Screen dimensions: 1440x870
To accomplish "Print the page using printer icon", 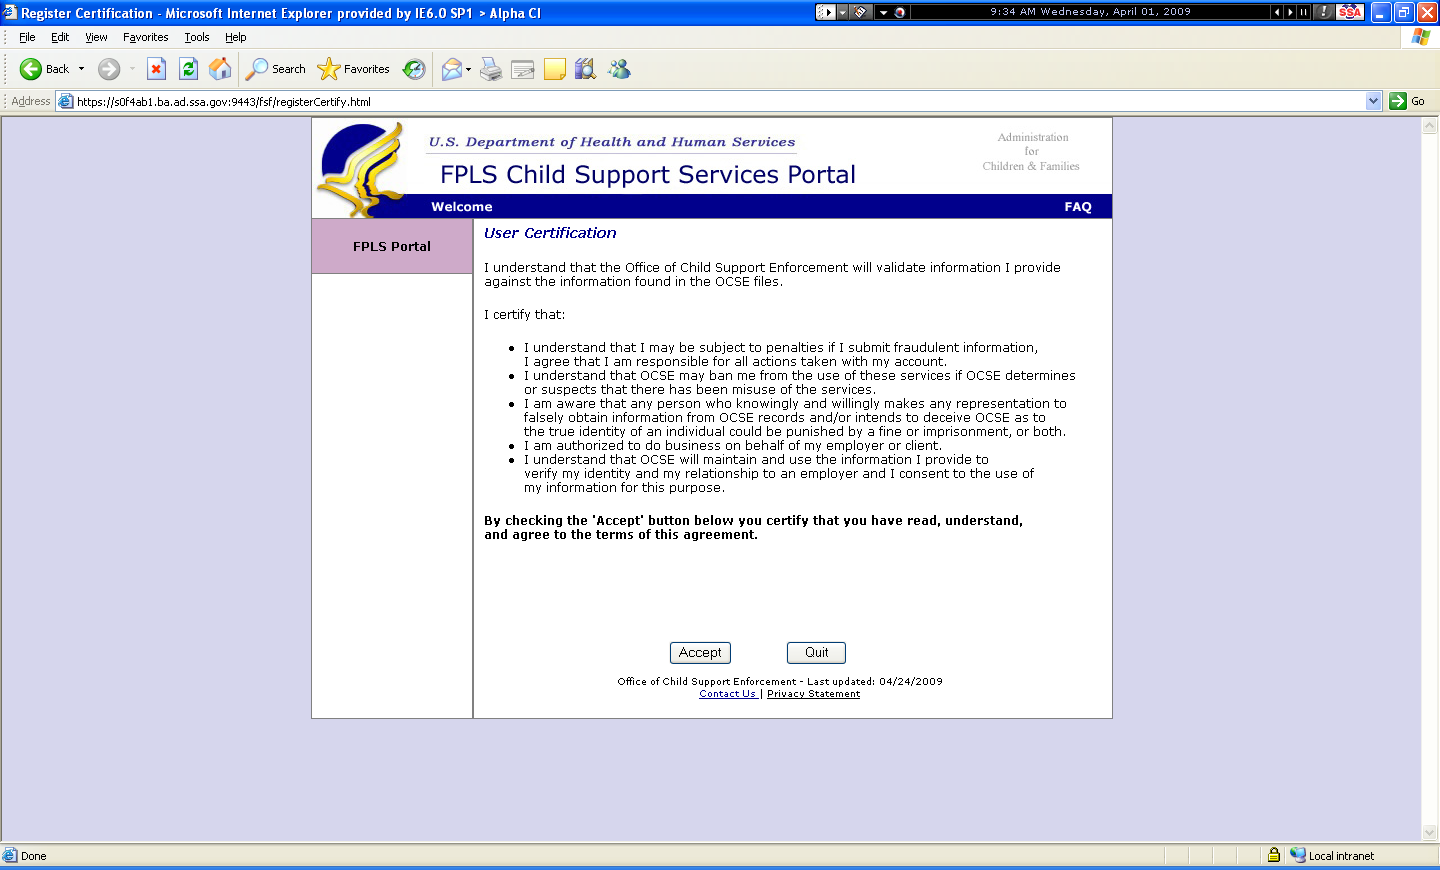I will [x=491, y=69].
